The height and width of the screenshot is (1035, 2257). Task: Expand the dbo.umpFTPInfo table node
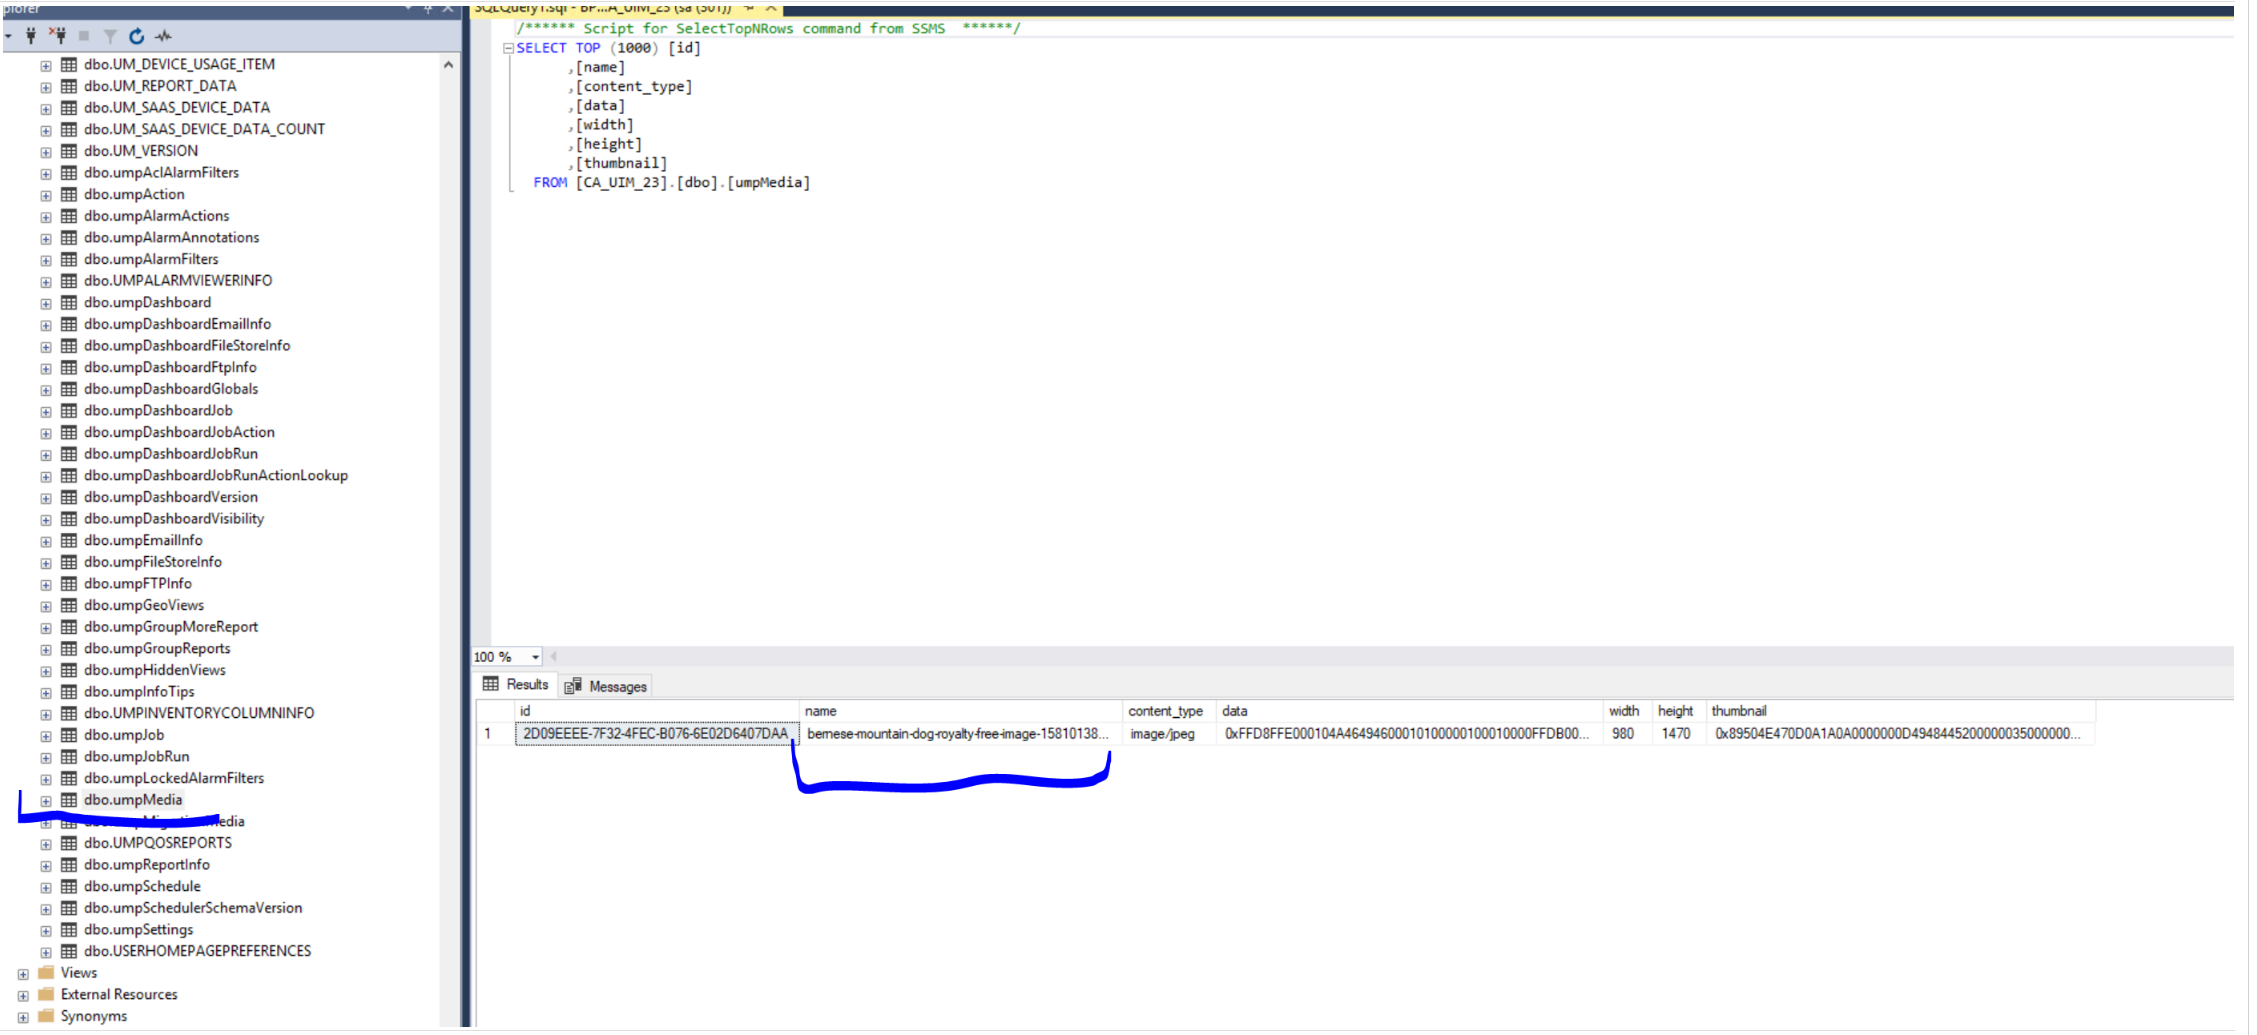point(46,585)
